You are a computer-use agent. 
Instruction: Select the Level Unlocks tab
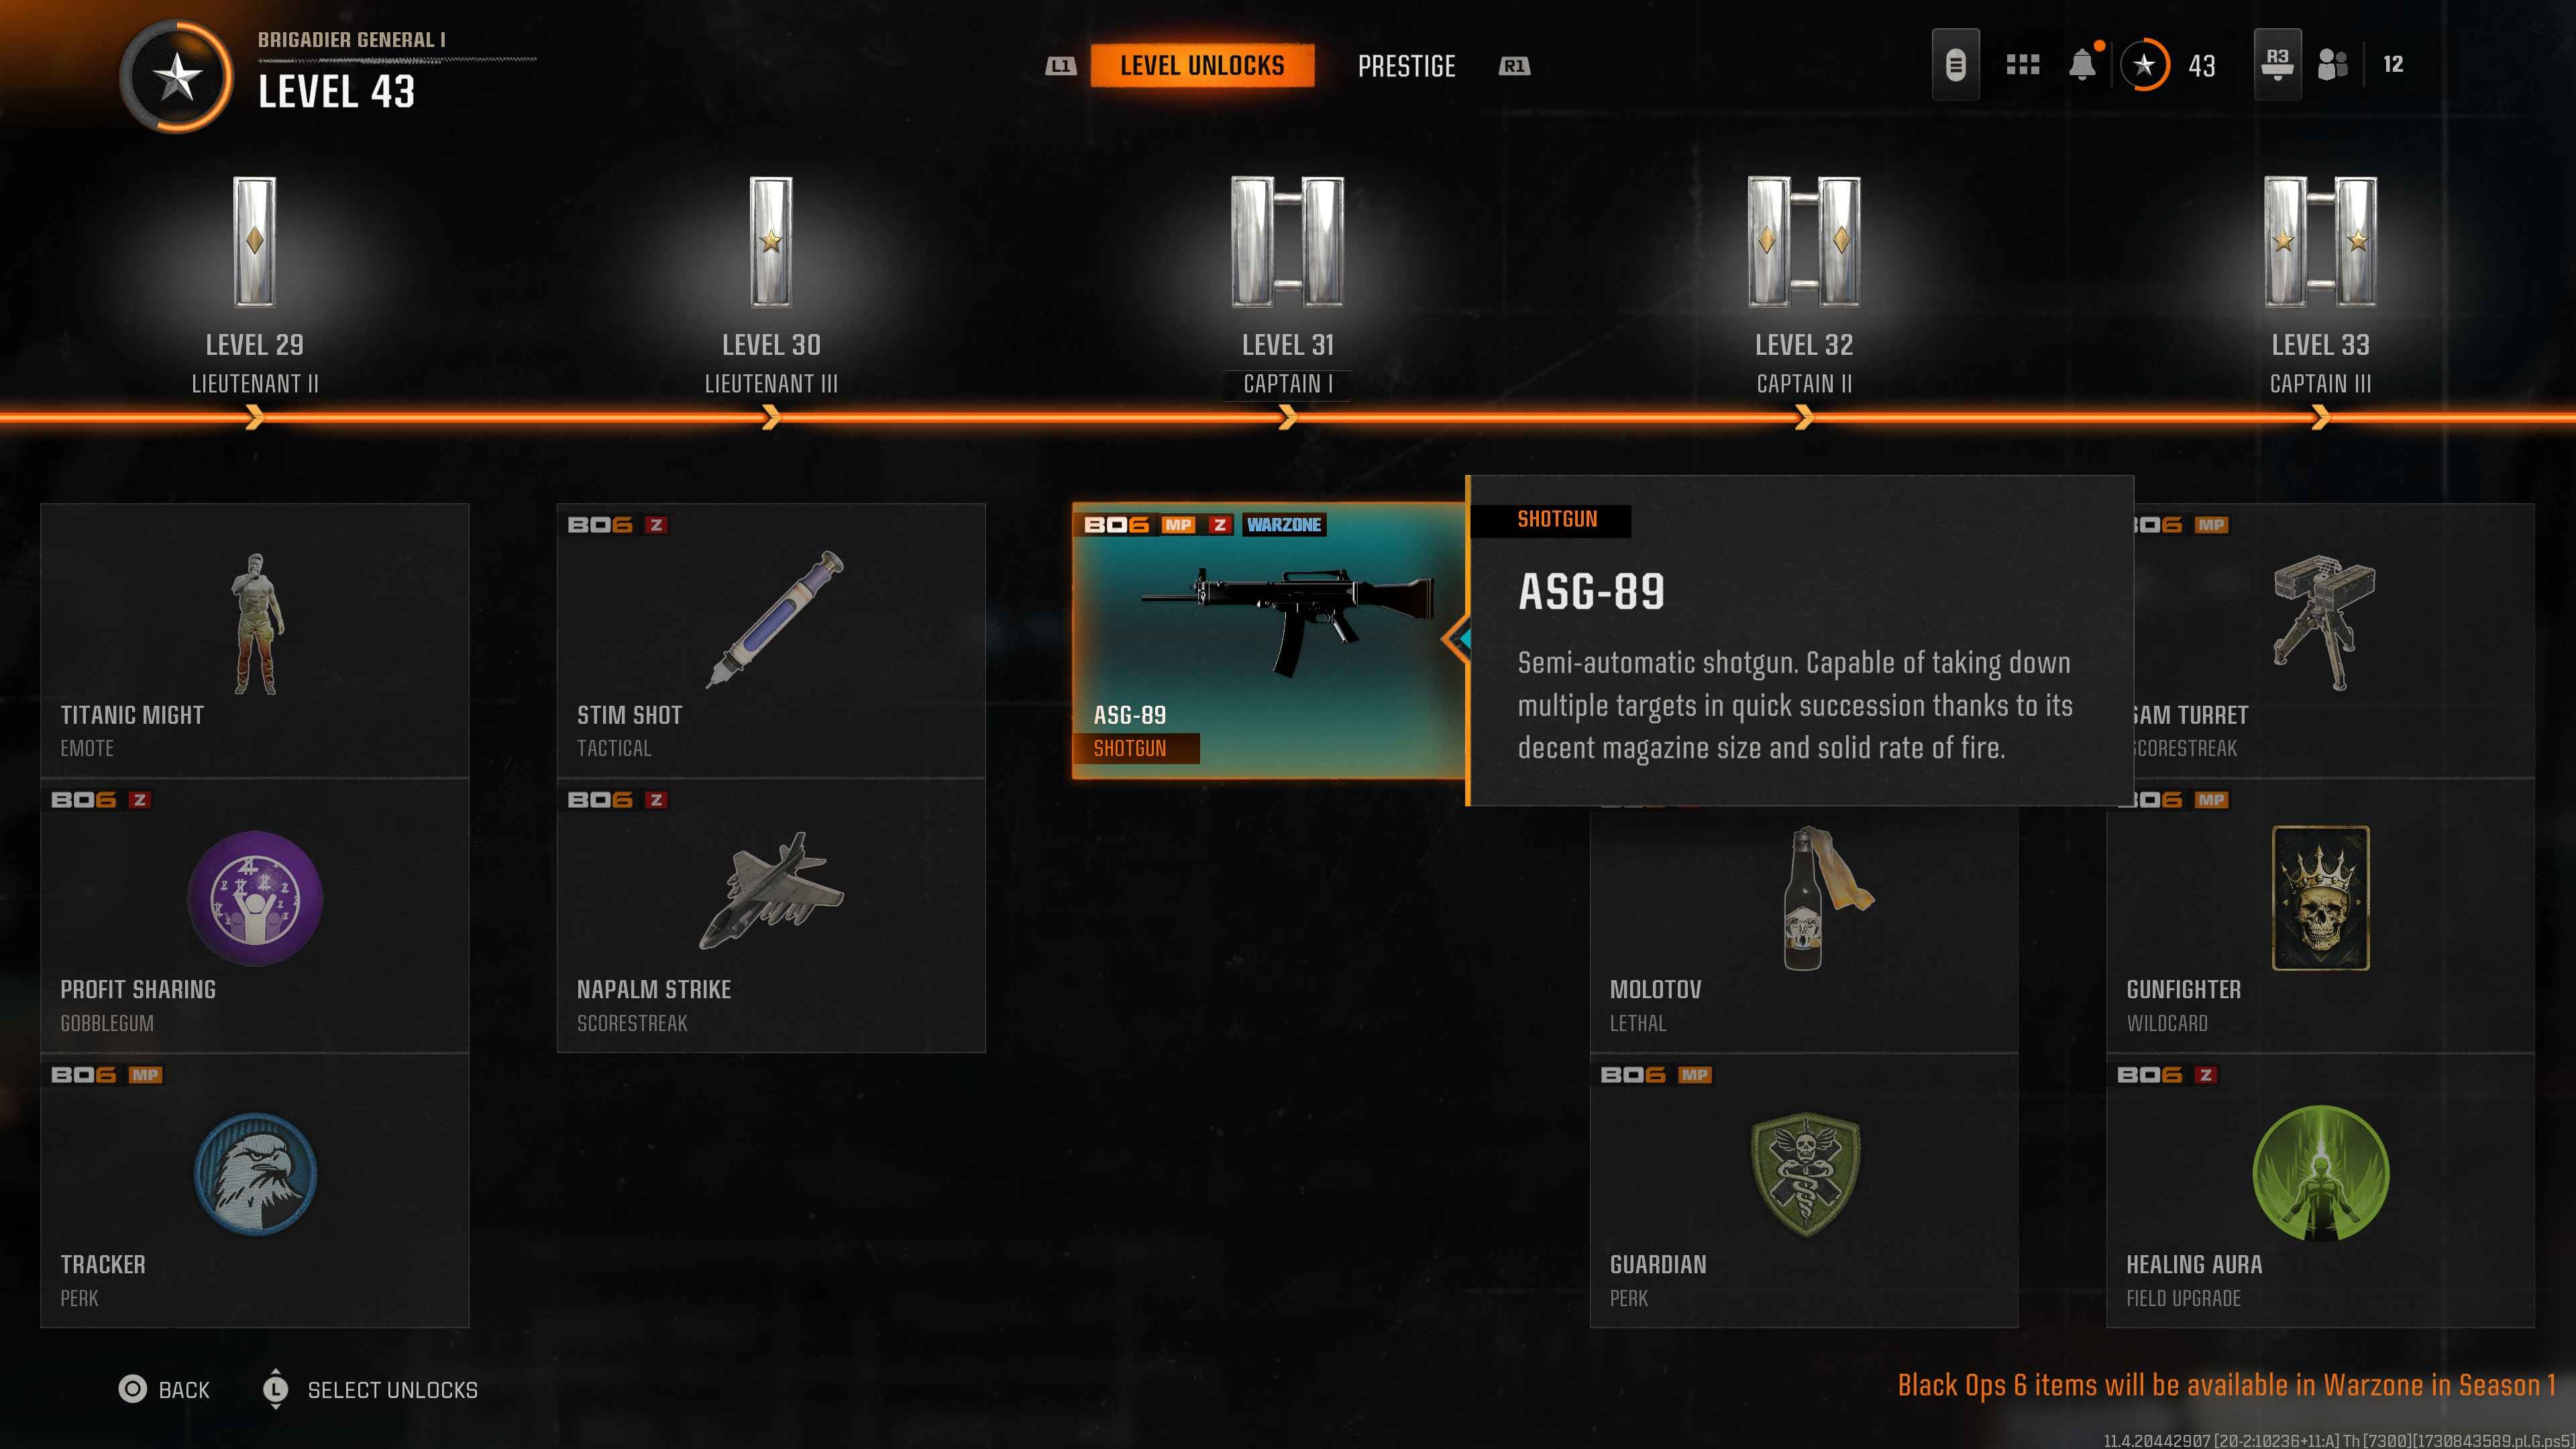pyautogui.click(x=1202, y=66)
